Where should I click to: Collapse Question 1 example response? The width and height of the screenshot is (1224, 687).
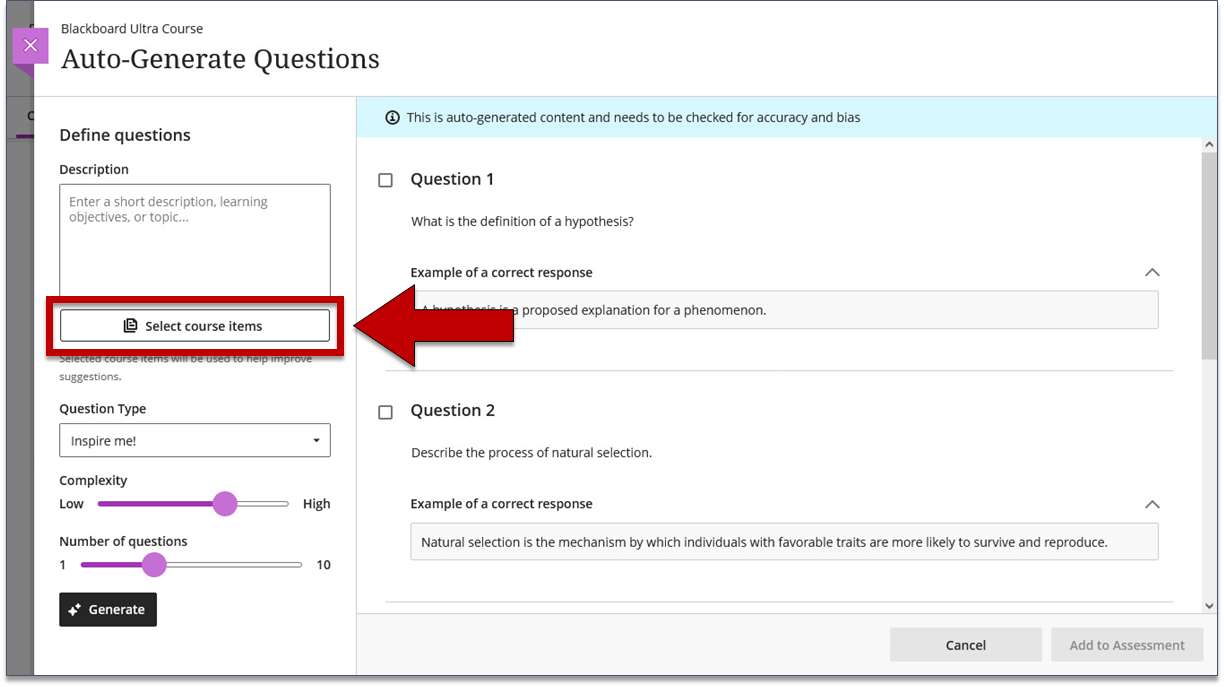[x=1152, y=273]
